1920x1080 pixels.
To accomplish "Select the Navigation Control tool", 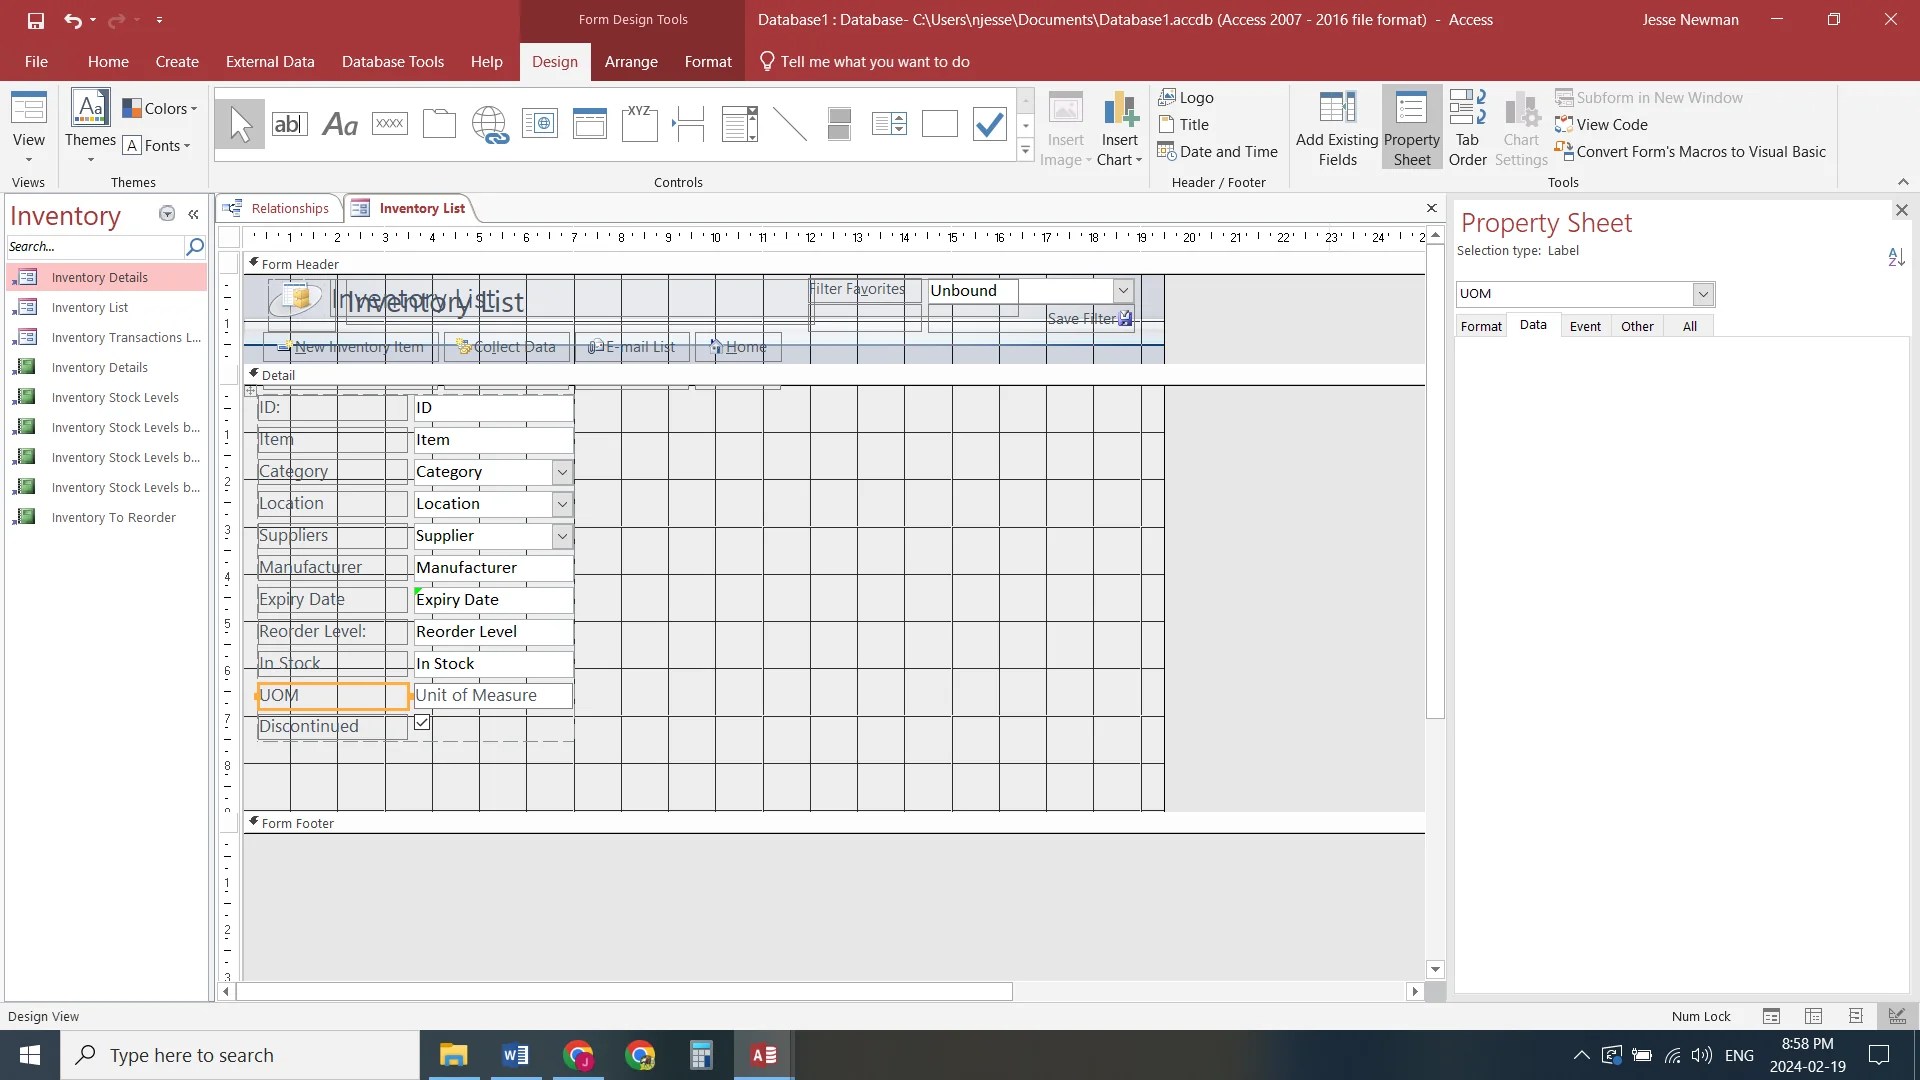I will coord(589,124).
